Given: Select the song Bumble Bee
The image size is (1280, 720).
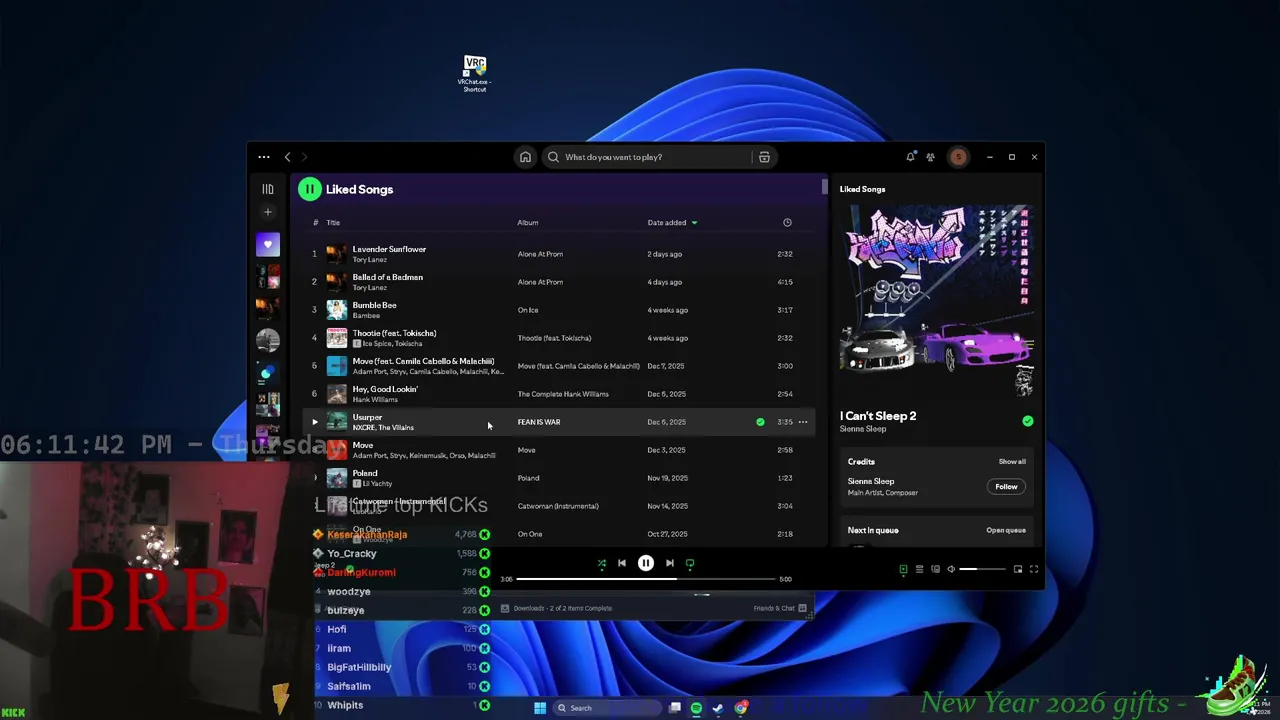Looking at the screenshot, I should click(374, 305).
